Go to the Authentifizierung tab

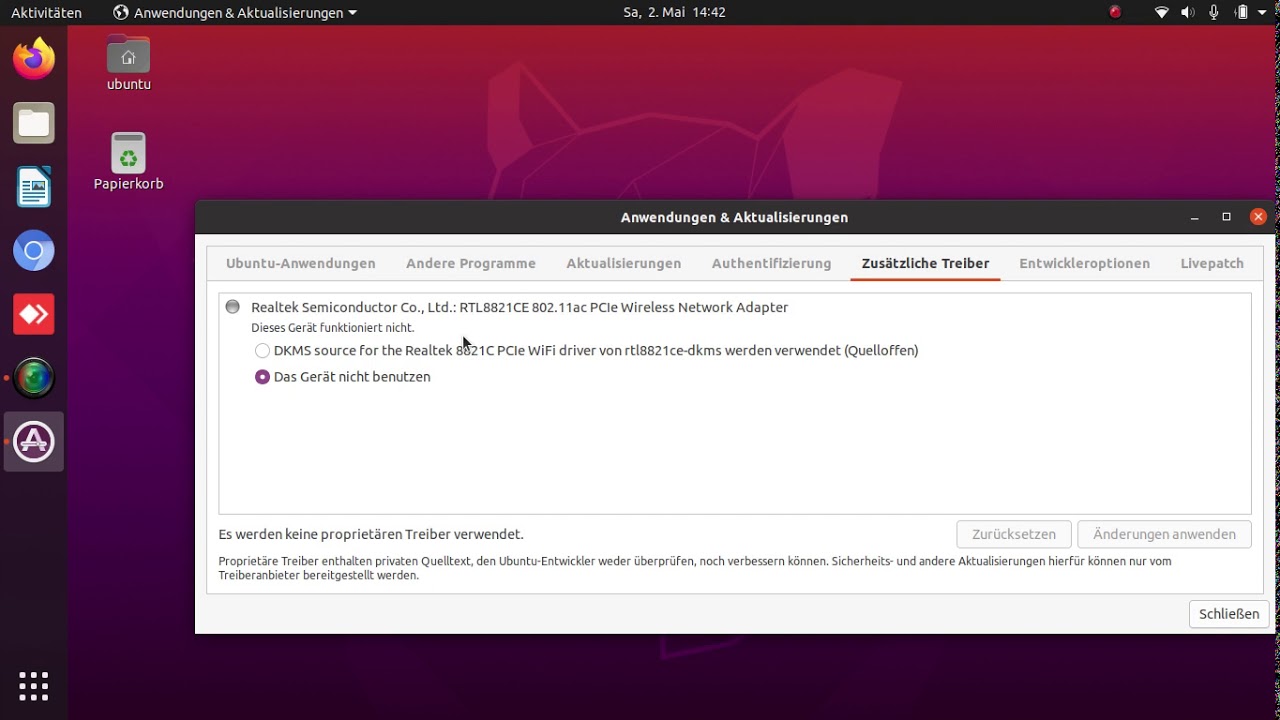(772, 263)
